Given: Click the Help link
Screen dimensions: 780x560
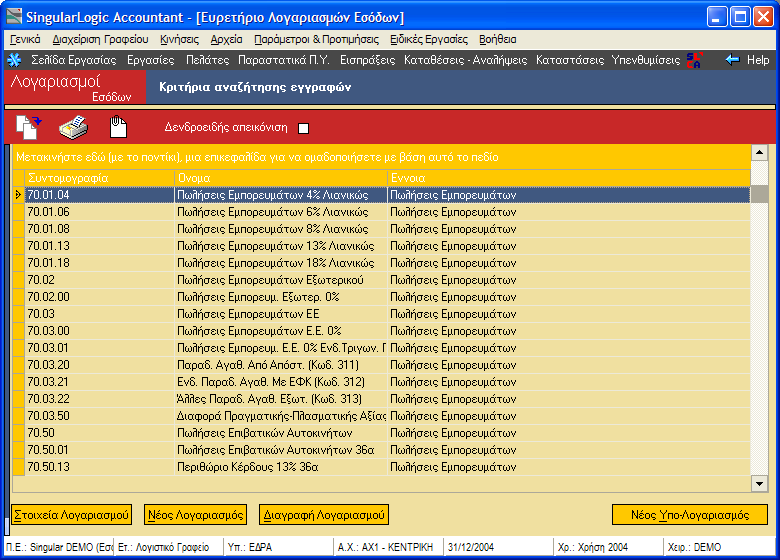Looking at the screenshot, I should click(758, 60).
